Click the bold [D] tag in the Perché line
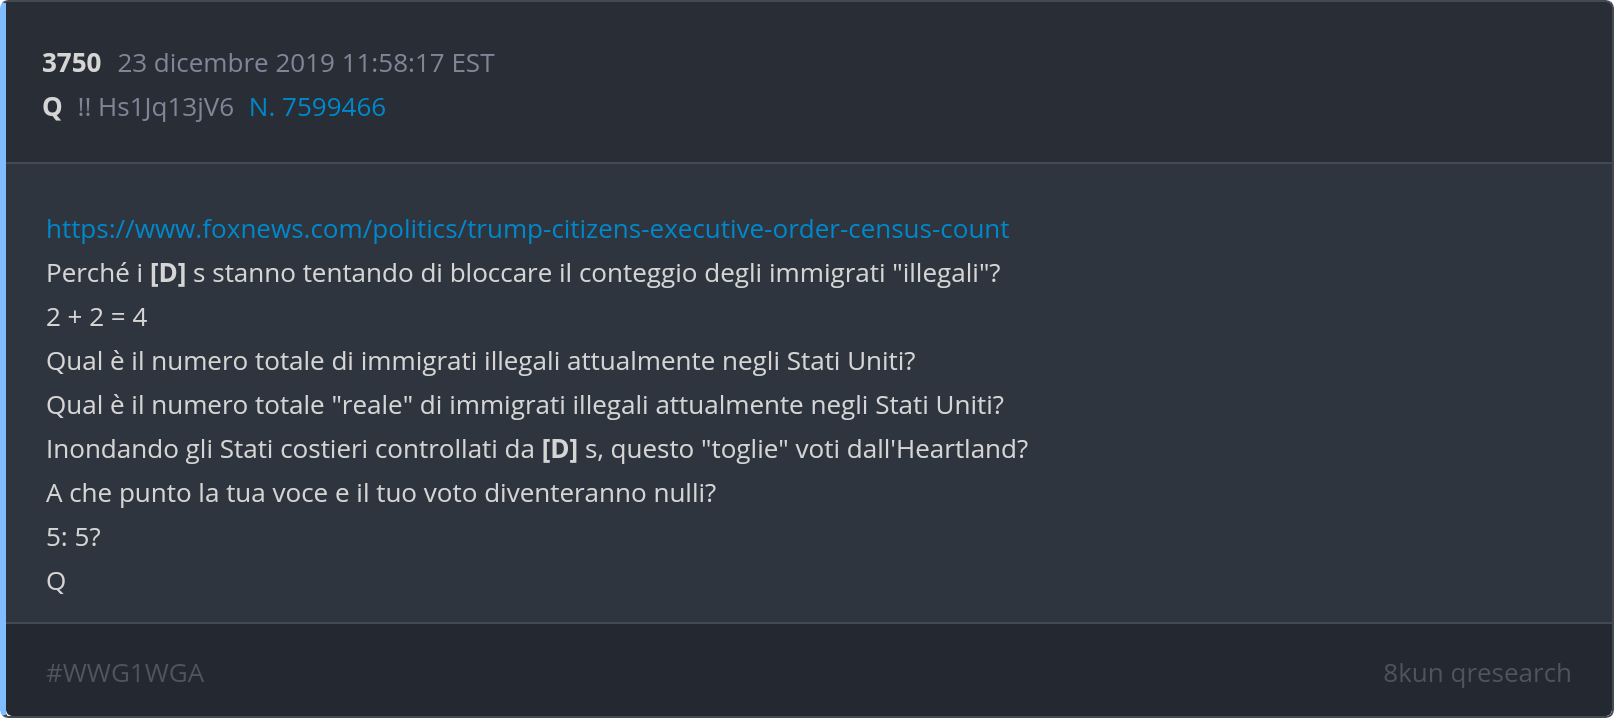Image resolution: width=1614 pixels, height=718 pixels. (x=168, y=273)
